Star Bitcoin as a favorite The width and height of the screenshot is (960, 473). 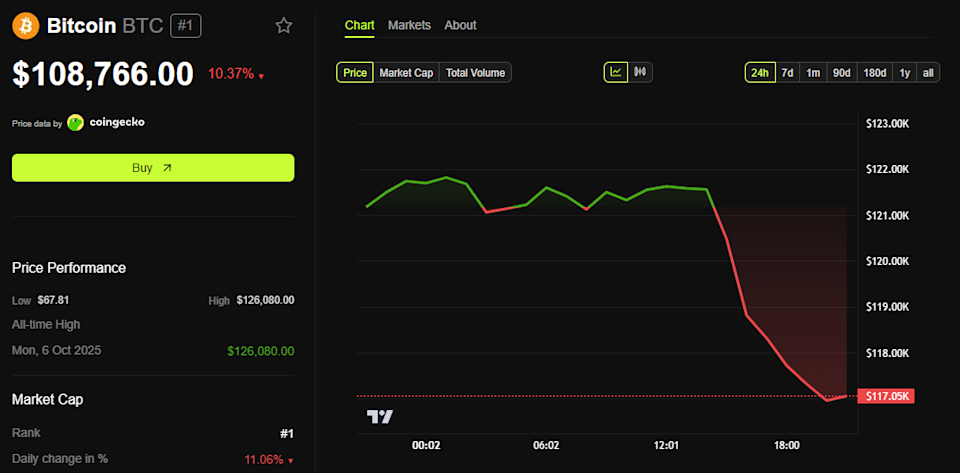pos(284,26)
